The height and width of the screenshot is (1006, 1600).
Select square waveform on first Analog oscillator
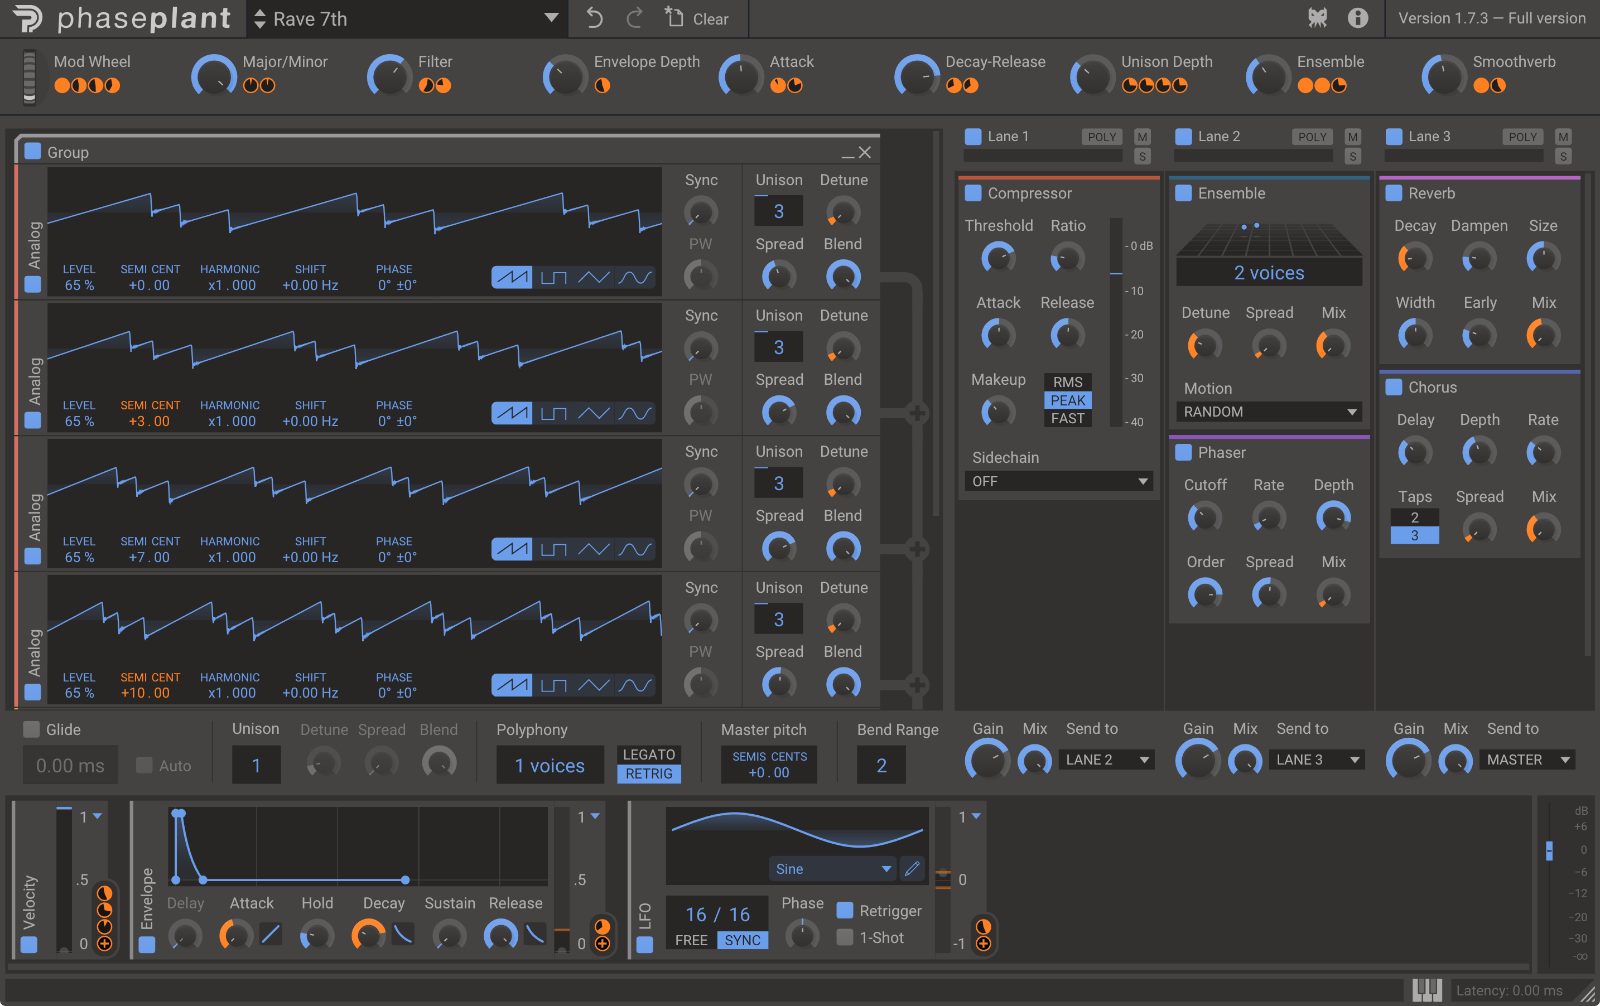(x=553, y=277)
